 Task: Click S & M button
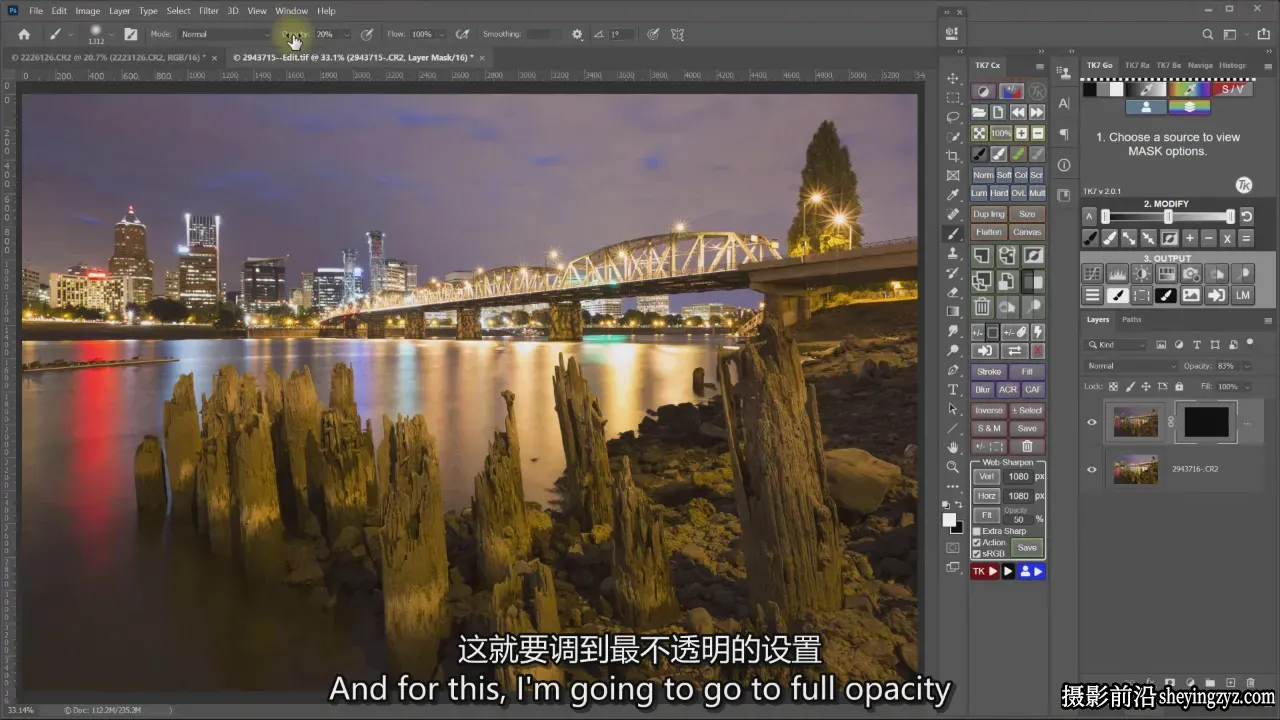point(989,428)
